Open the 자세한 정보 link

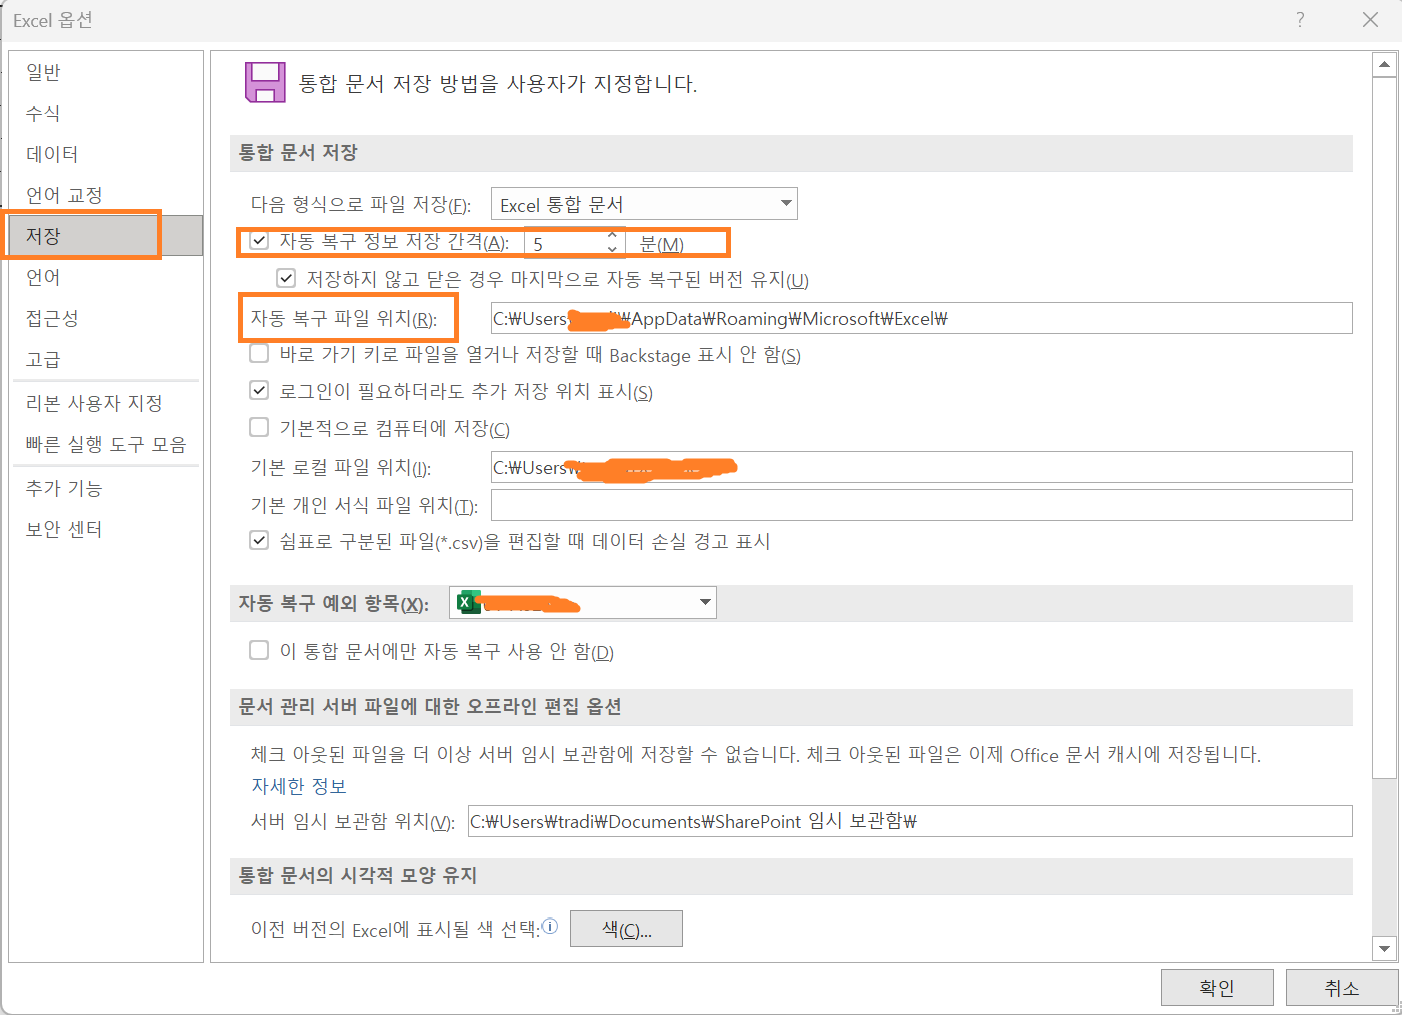pos(298,786)
